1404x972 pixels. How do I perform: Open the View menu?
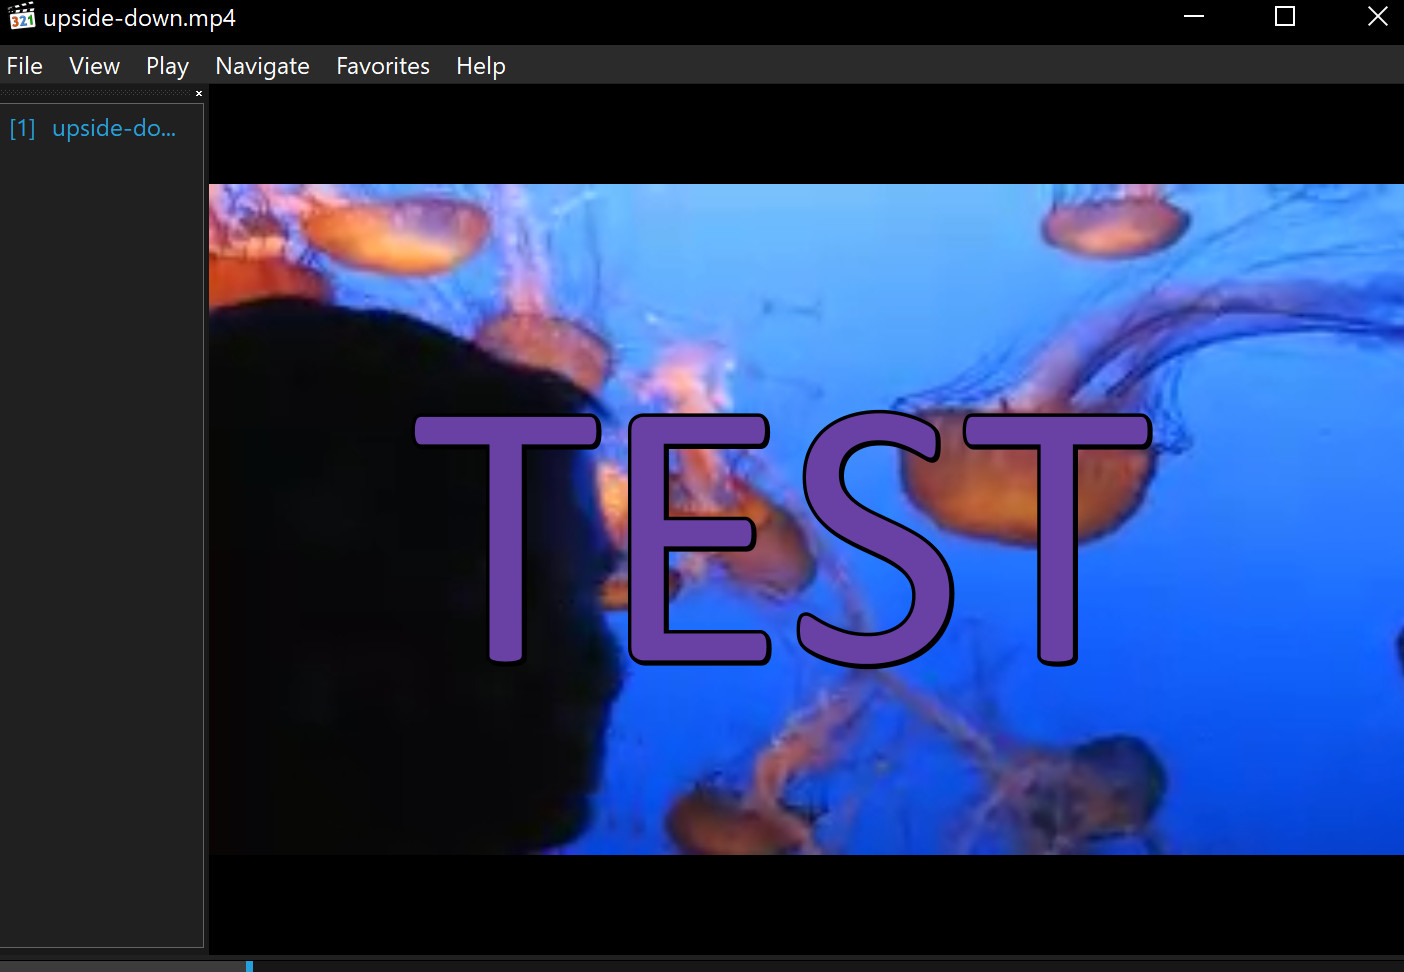94,65
